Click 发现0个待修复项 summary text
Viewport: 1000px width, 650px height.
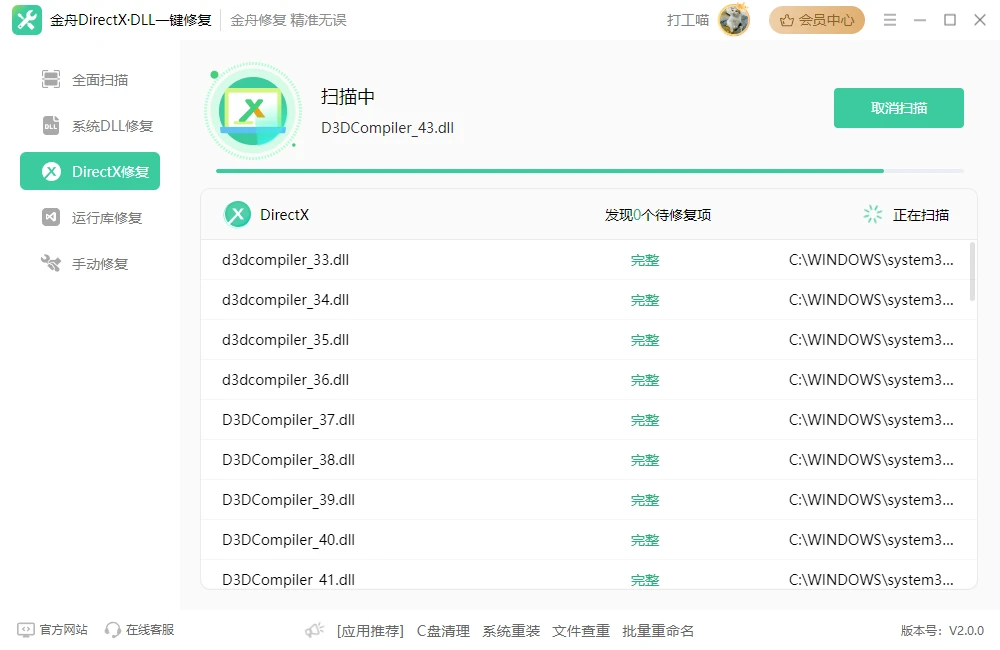[x=658, y=215]
